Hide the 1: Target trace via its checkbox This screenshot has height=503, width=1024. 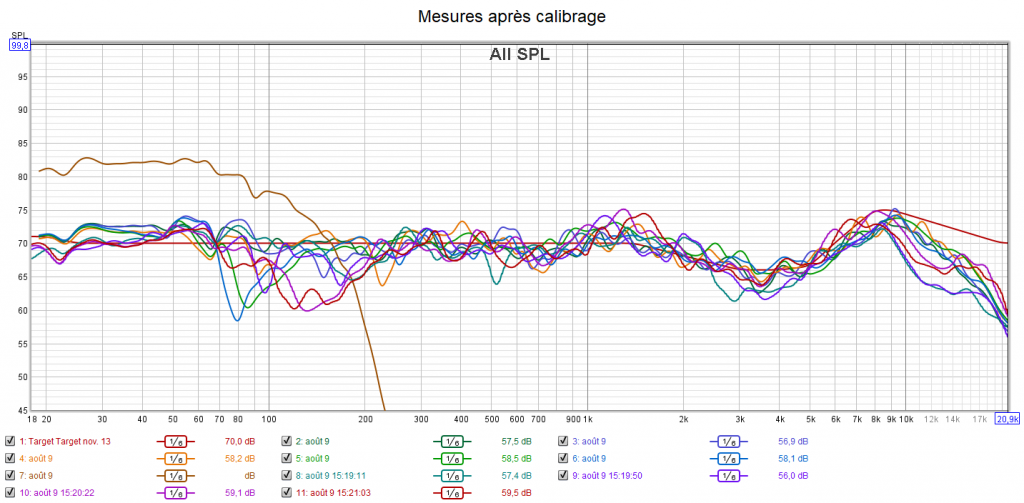coord(10,441)
